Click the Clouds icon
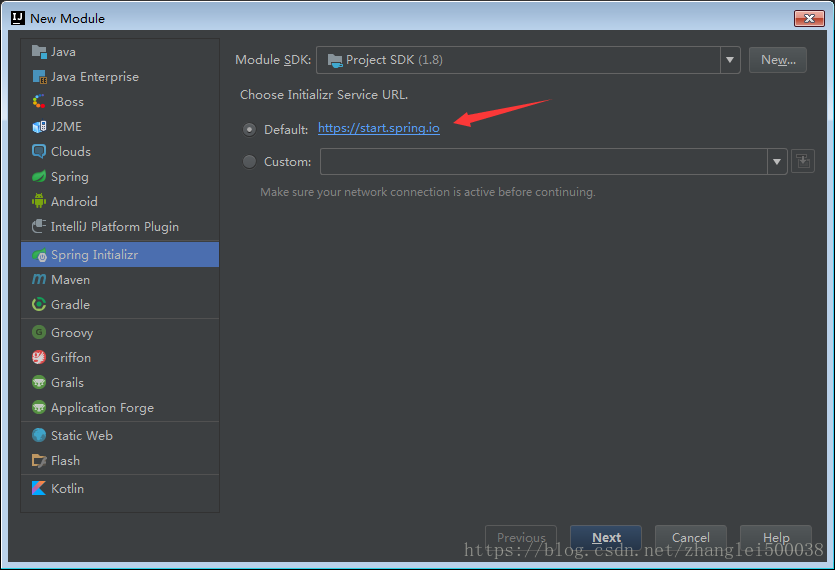This screenshot has height=570, width=835. click(39, 152)
